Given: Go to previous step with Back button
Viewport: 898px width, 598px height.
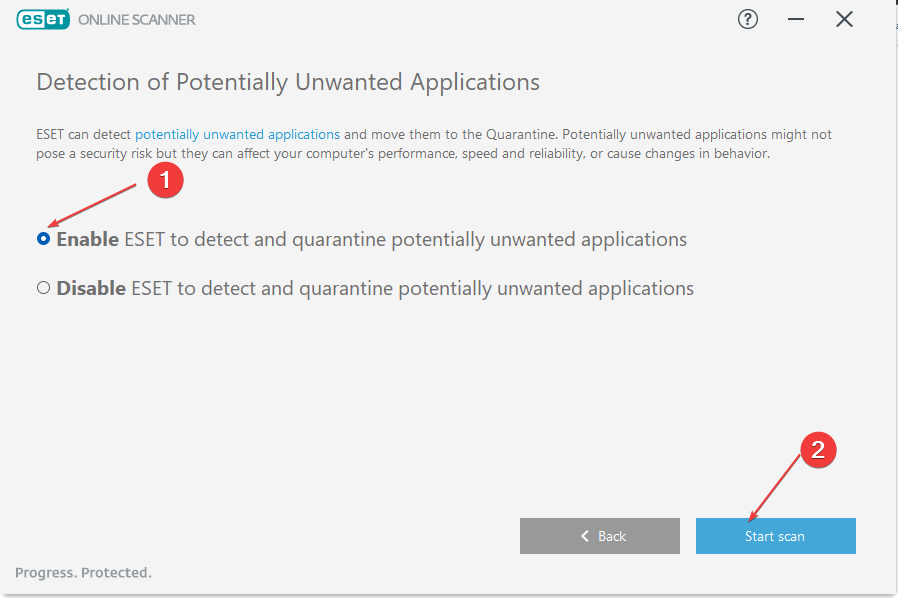Looking at the screenshot, I should (600, 536).
